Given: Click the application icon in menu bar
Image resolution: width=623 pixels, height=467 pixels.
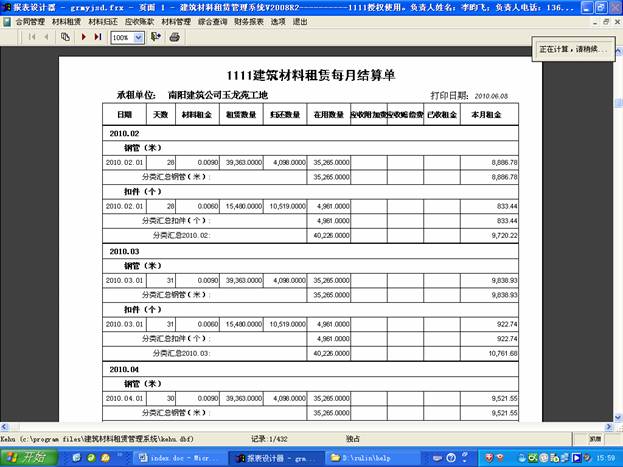Looking at the screenshot, I should point(7,20).
